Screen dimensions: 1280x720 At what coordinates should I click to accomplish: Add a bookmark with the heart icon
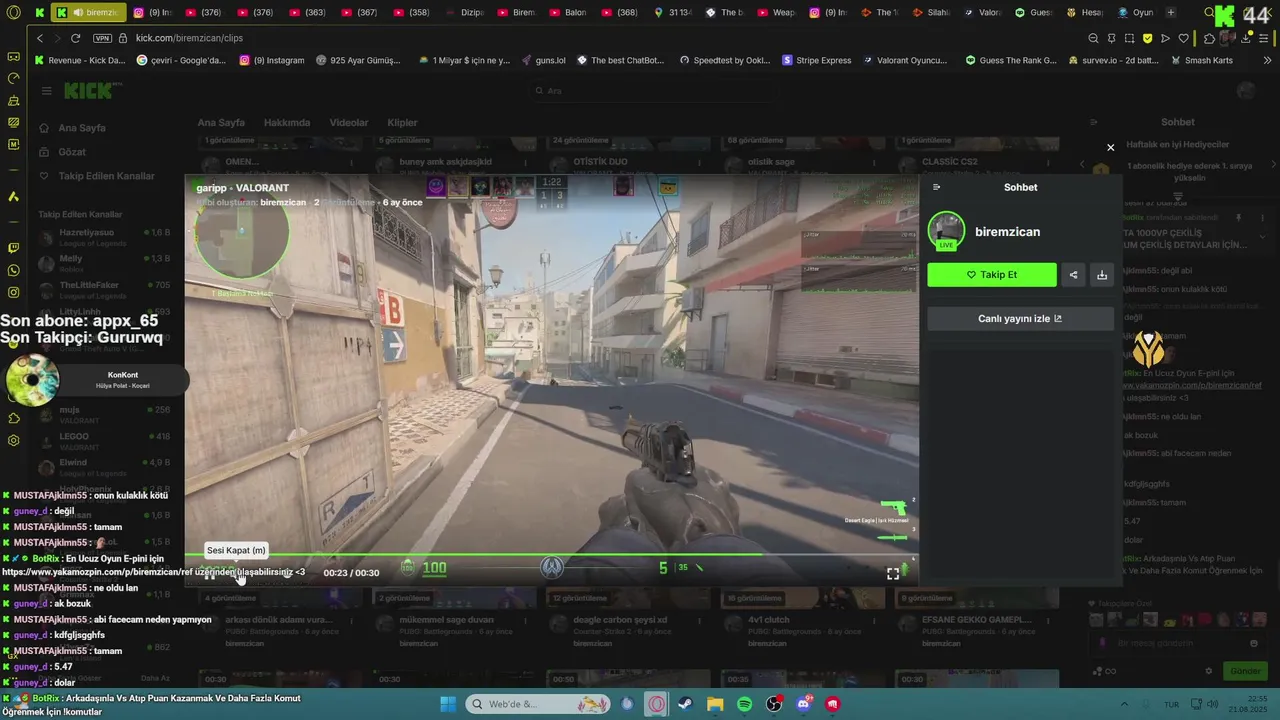pos(1184,38)
